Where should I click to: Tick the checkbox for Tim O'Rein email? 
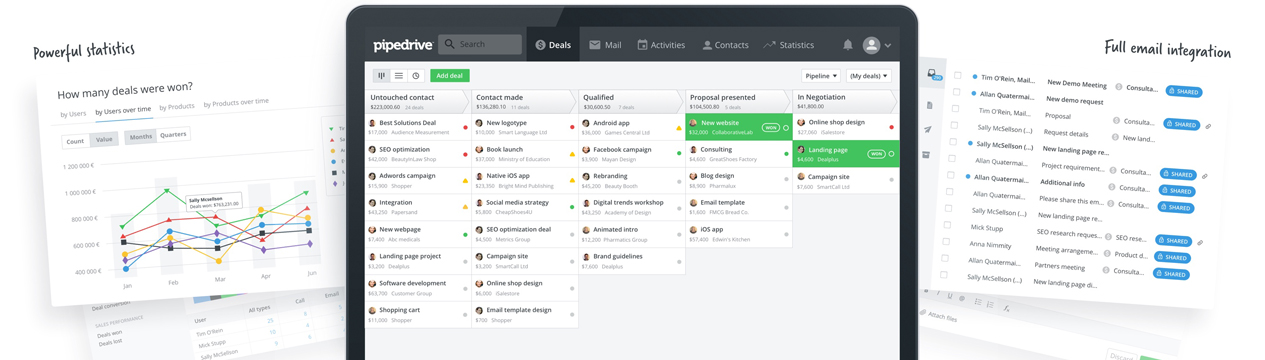tap(958, 76)
